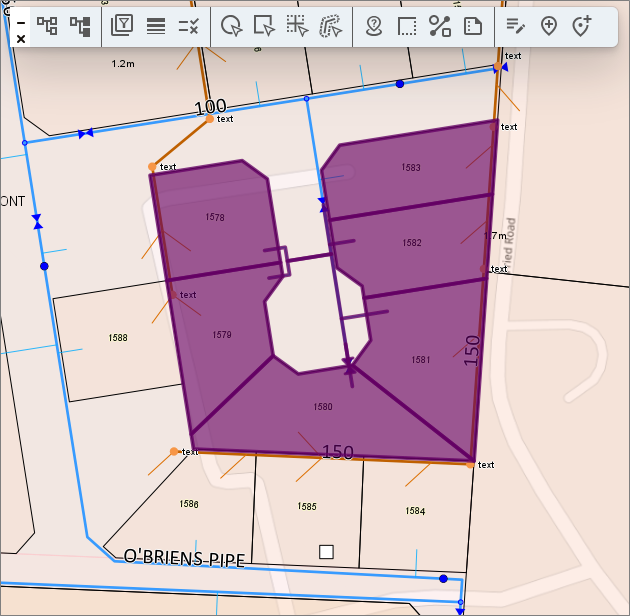
Task: Click the clear selection list icon
Action: coord(189,26)
